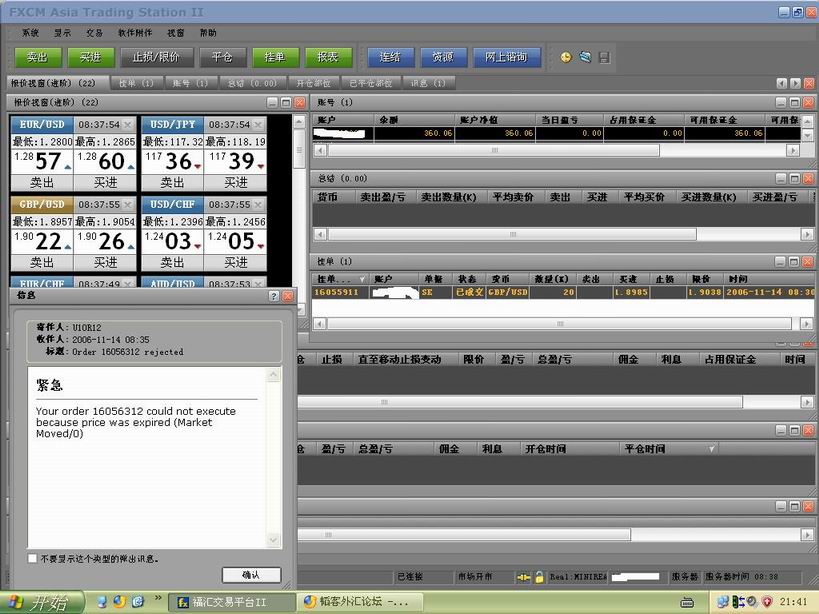Switch to the 已平仓部位 tab
Screen dimensions: 819x614
[370, 83]
